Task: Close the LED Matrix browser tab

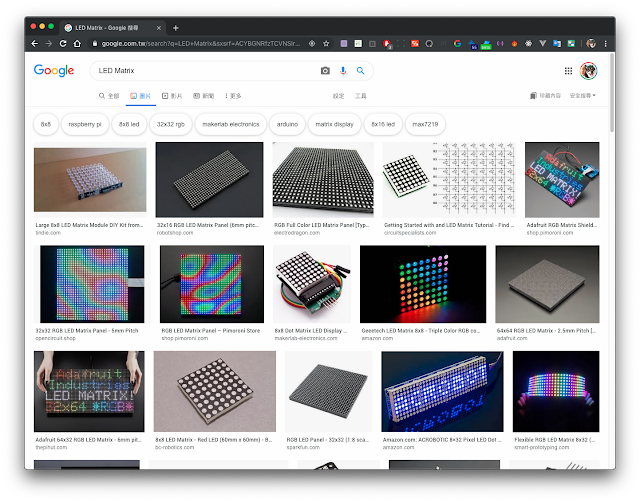Action: click(x=159, y=28)
